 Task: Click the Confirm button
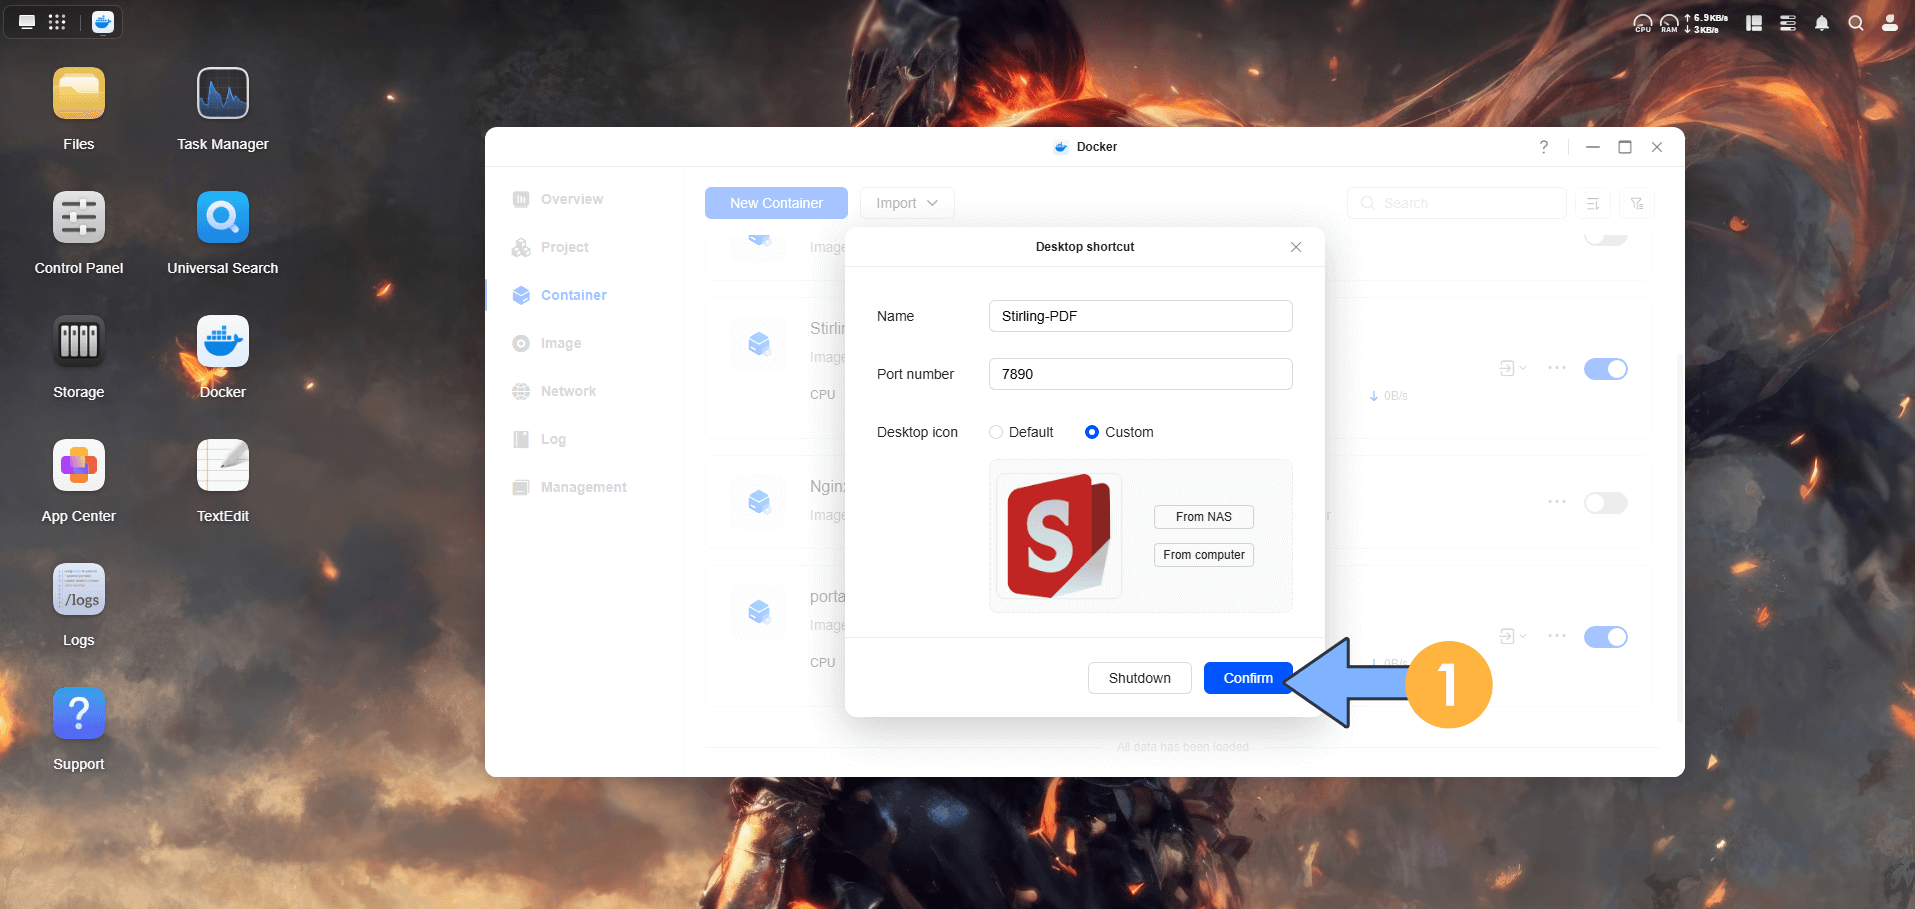click(1248, 678)
